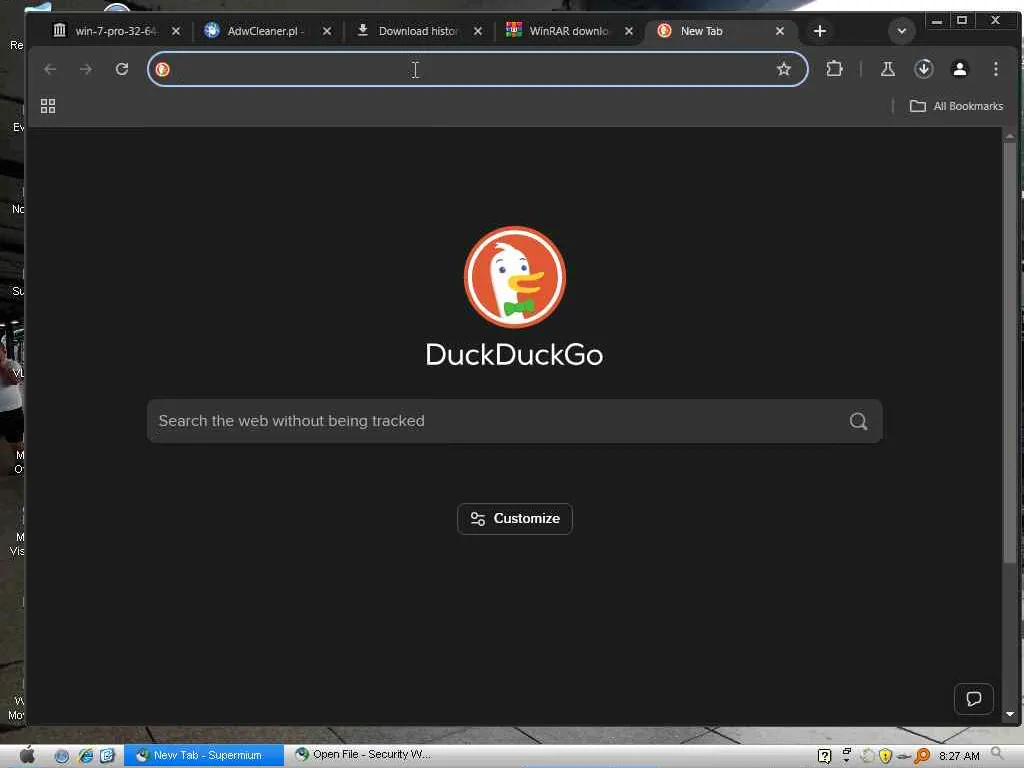Open the three-dot browser menu
Screen dimensions: 1024x768
click(x=995, y=69)
